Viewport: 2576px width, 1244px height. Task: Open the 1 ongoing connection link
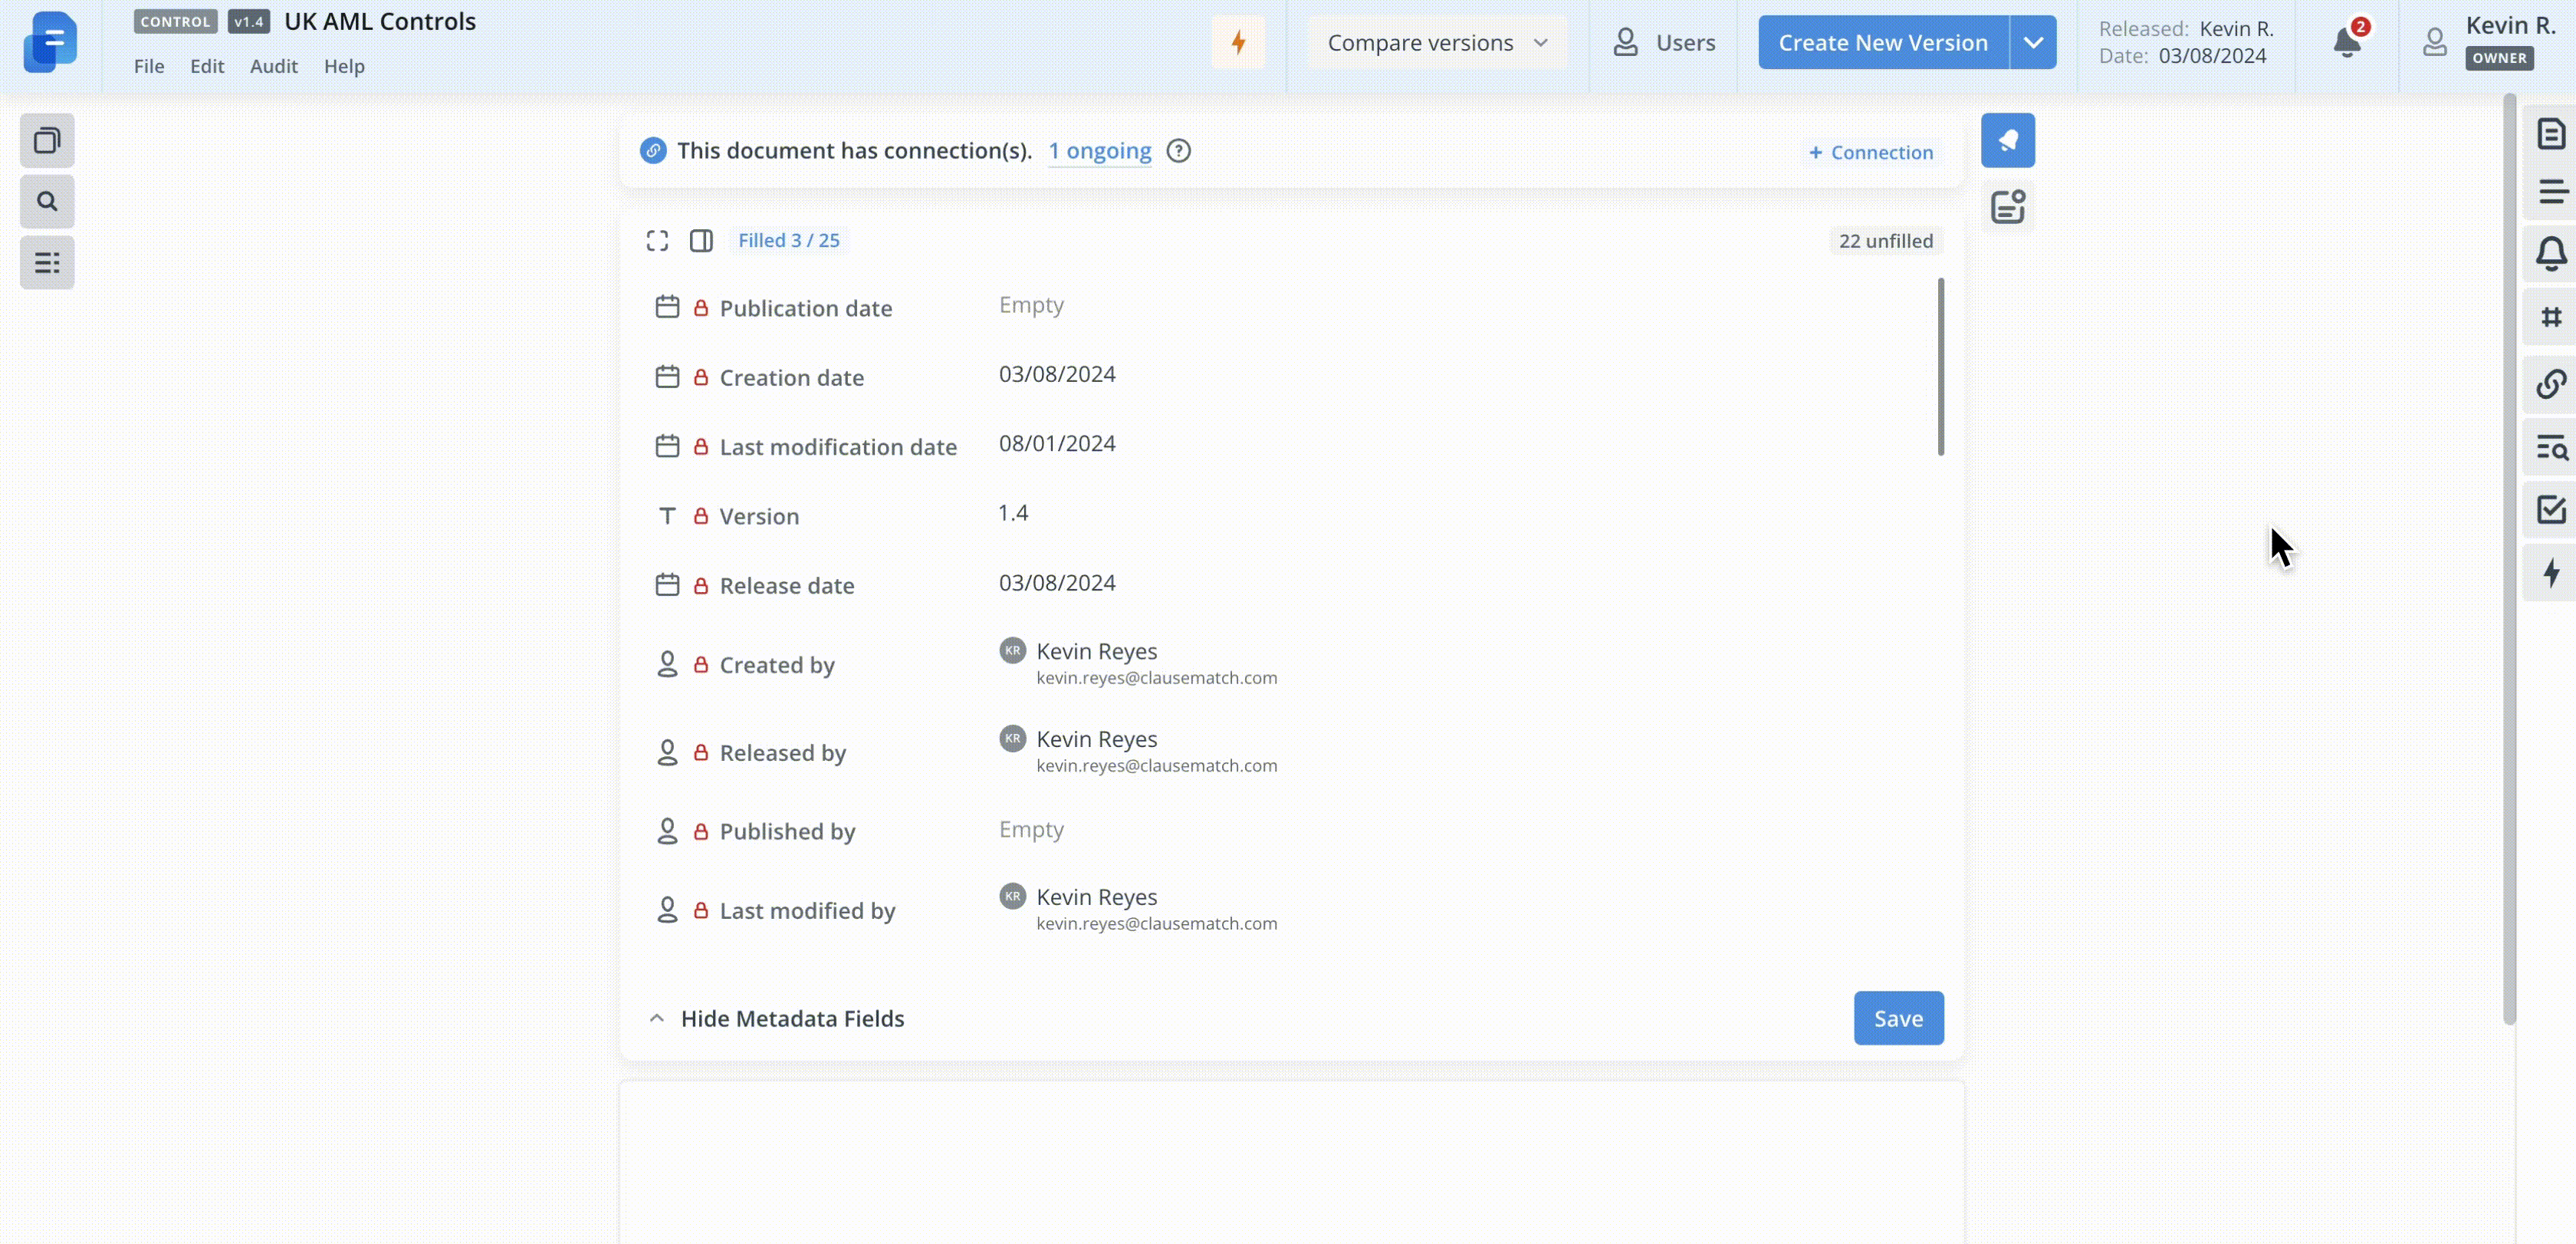coord(1099,151)
